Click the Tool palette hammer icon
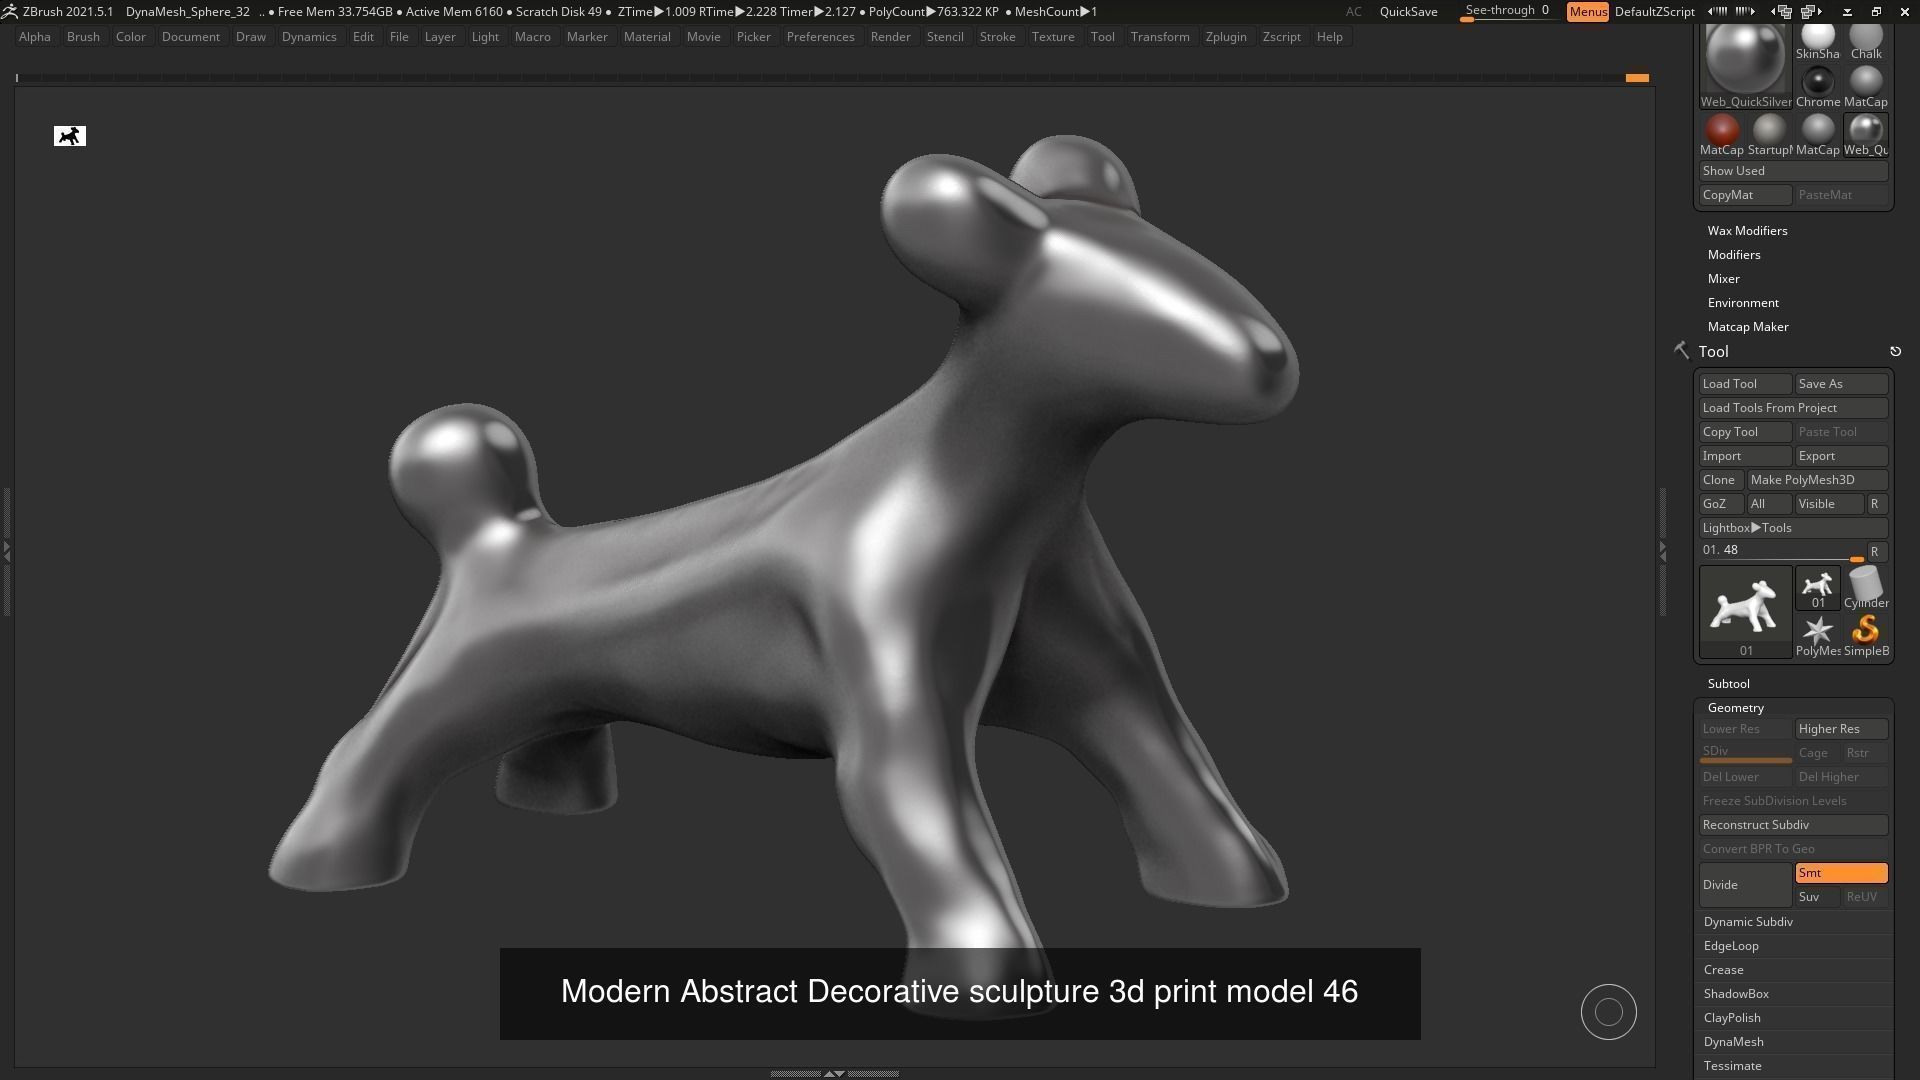 (x=1681, y=350)
